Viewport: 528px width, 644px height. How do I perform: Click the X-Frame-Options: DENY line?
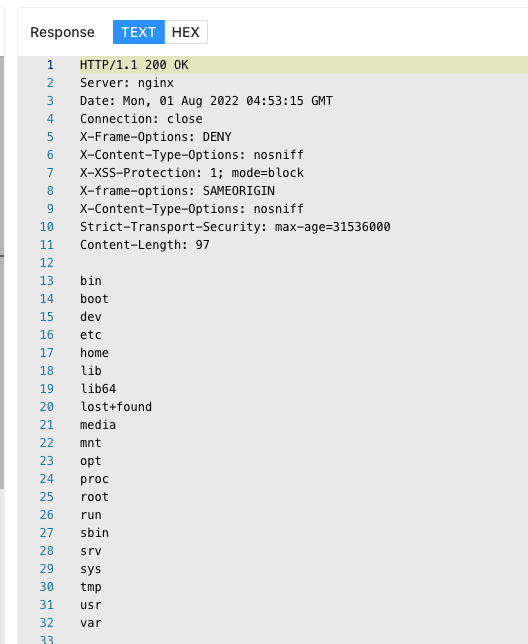click(156, 137)
